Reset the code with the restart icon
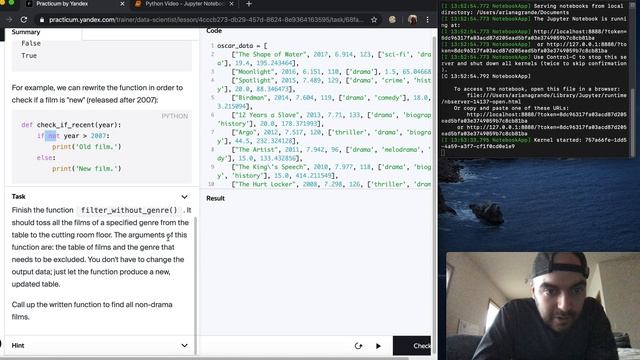 (358, 346)
